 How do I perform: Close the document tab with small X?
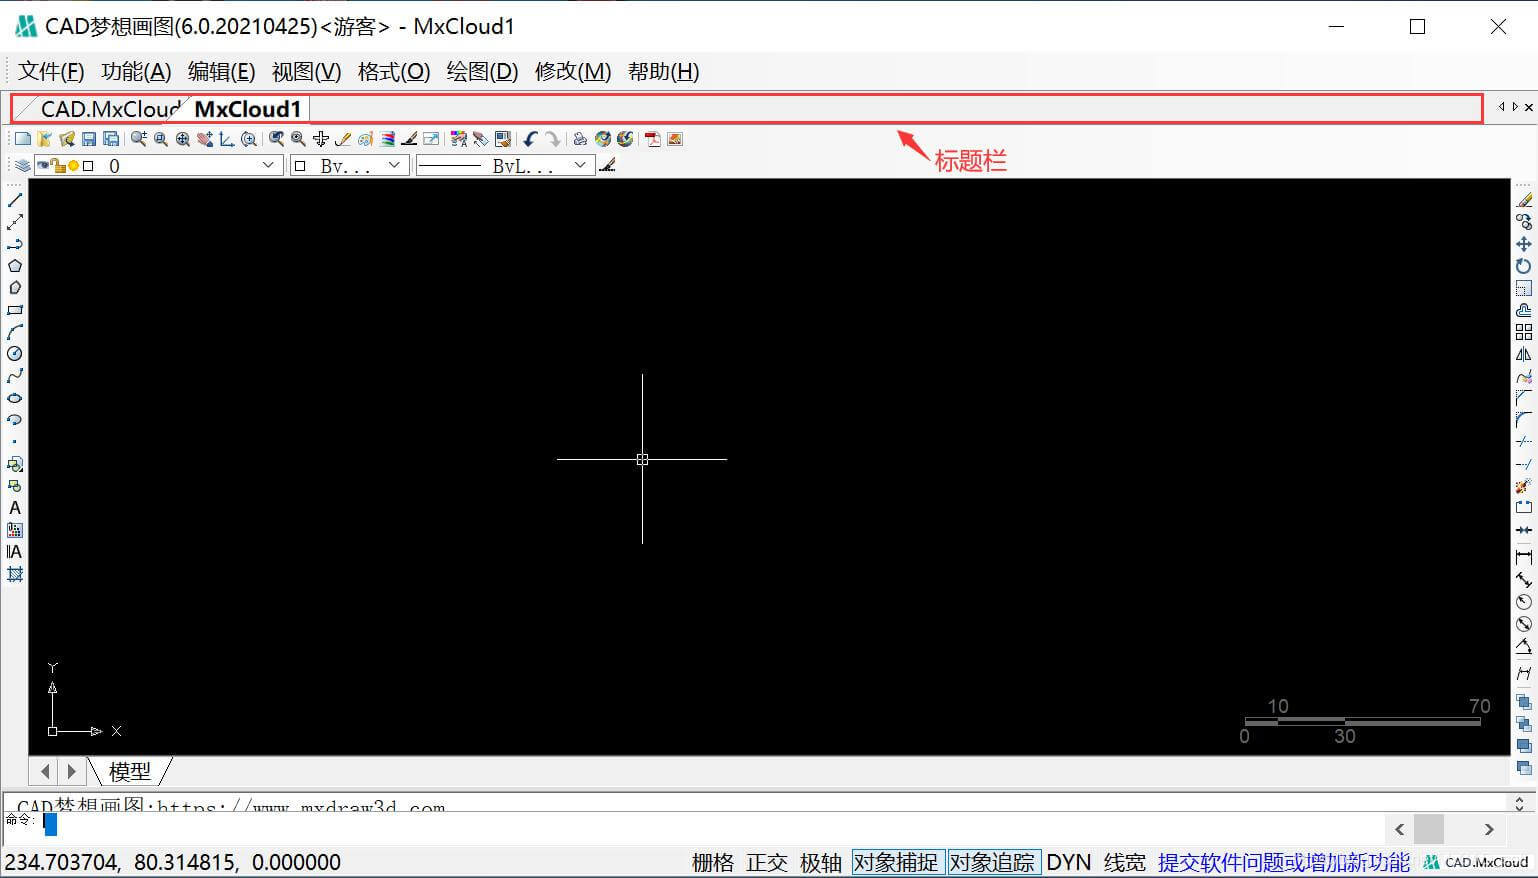click(x=1528, y=107)
